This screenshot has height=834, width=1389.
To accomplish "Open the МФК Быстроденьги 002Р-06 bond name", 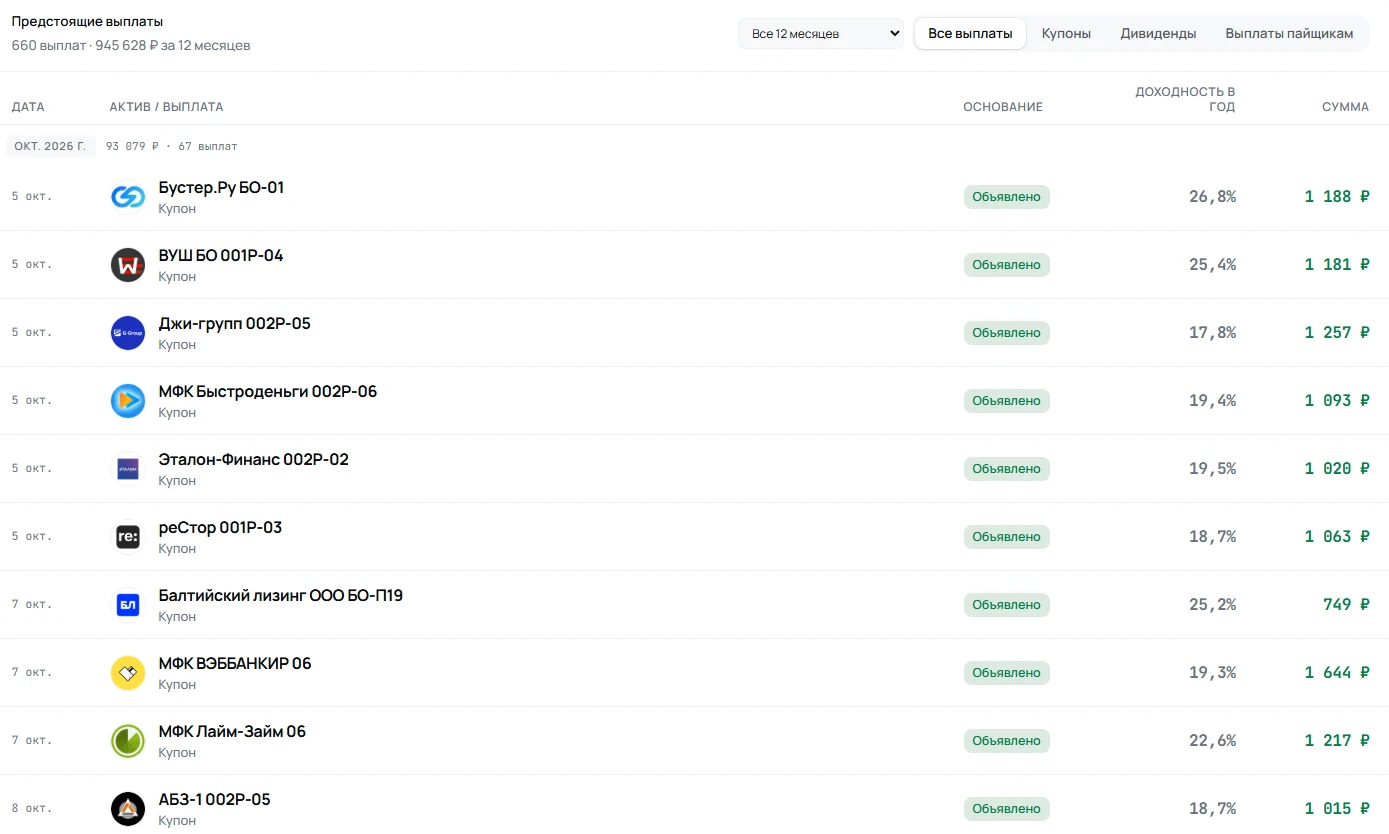I will pos(268,392).
